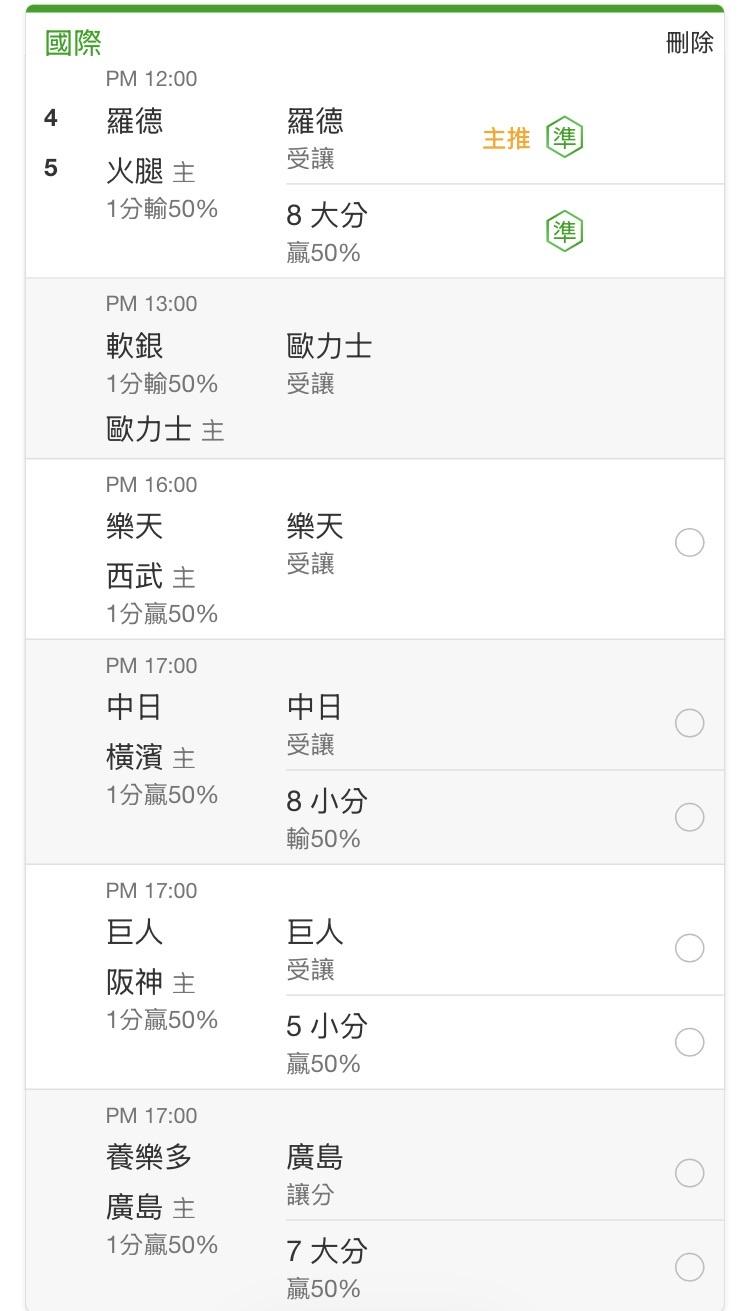This screenshot has height=1311, width=750.
Task: Click the 準 badge beside 羅德 受讓
Action: click(x=564, y=137)
